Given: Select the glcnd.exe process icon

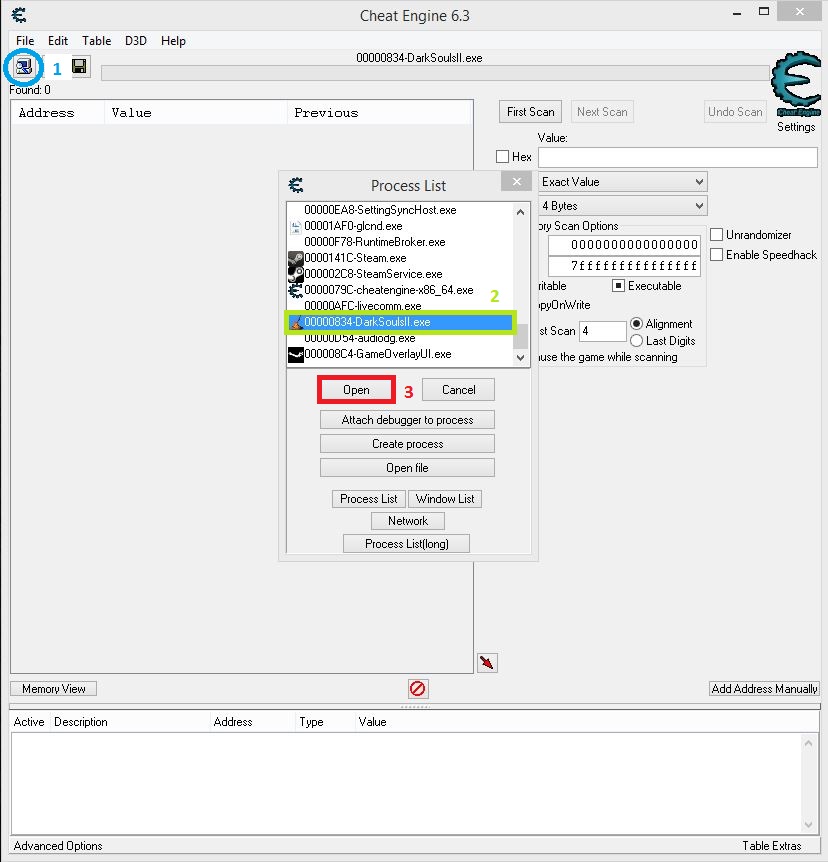Looking at the screenshot, I should click(296, 226).
